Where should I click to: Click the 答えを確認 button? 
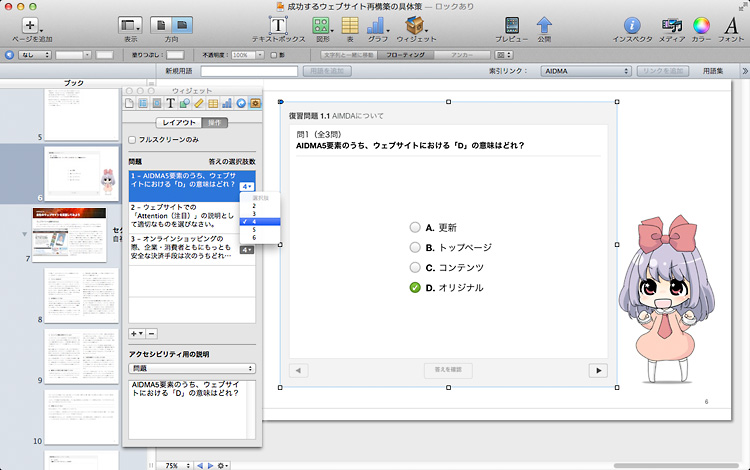point(448,370)
